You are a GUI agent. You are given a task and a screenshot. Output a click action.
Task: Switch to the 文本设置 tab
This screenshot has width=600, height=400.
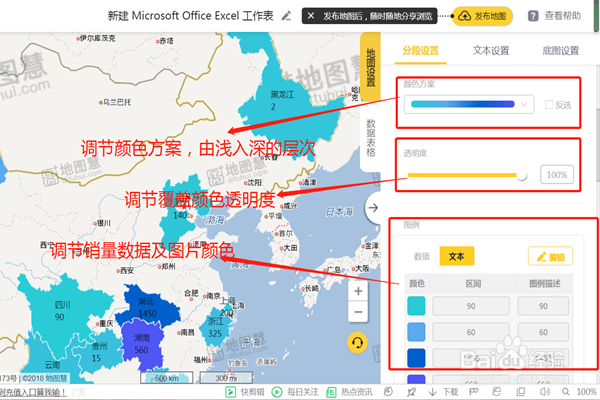point(491,51)
